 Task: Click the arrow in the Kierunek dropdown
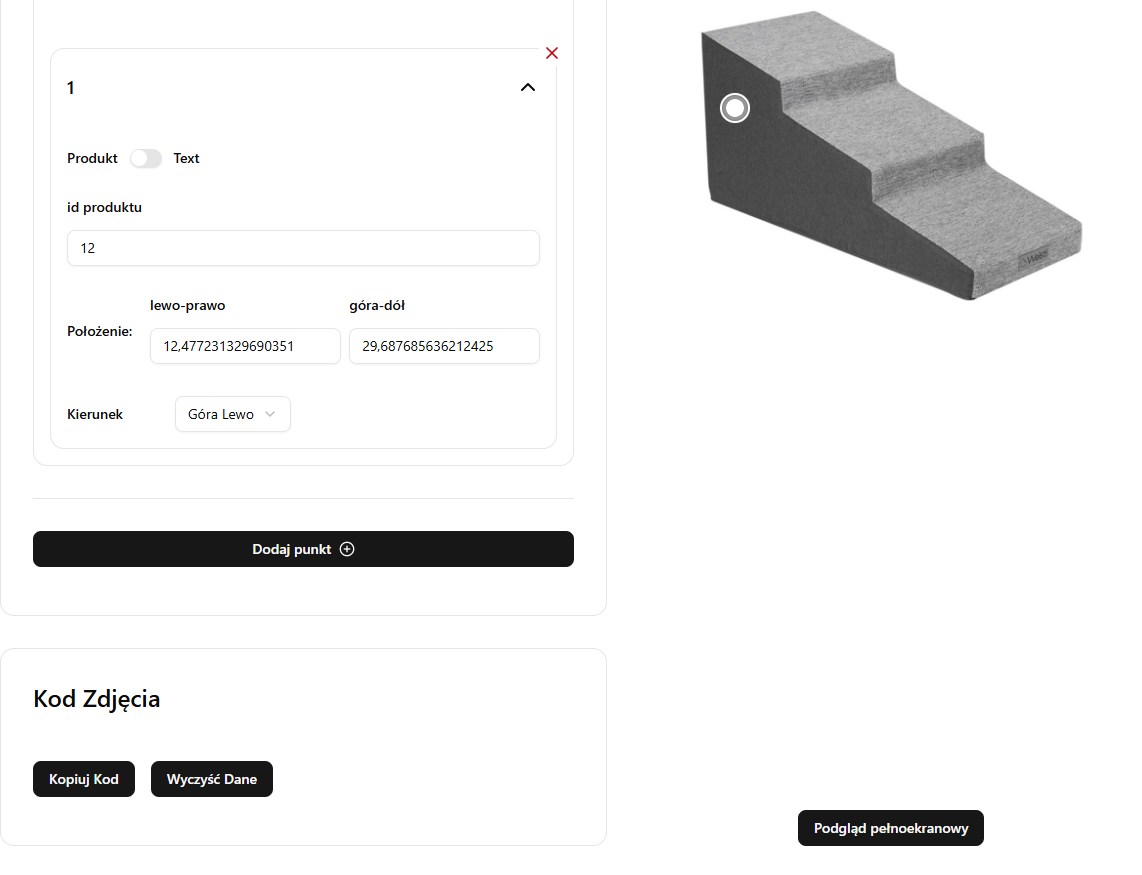click(270, 414)
